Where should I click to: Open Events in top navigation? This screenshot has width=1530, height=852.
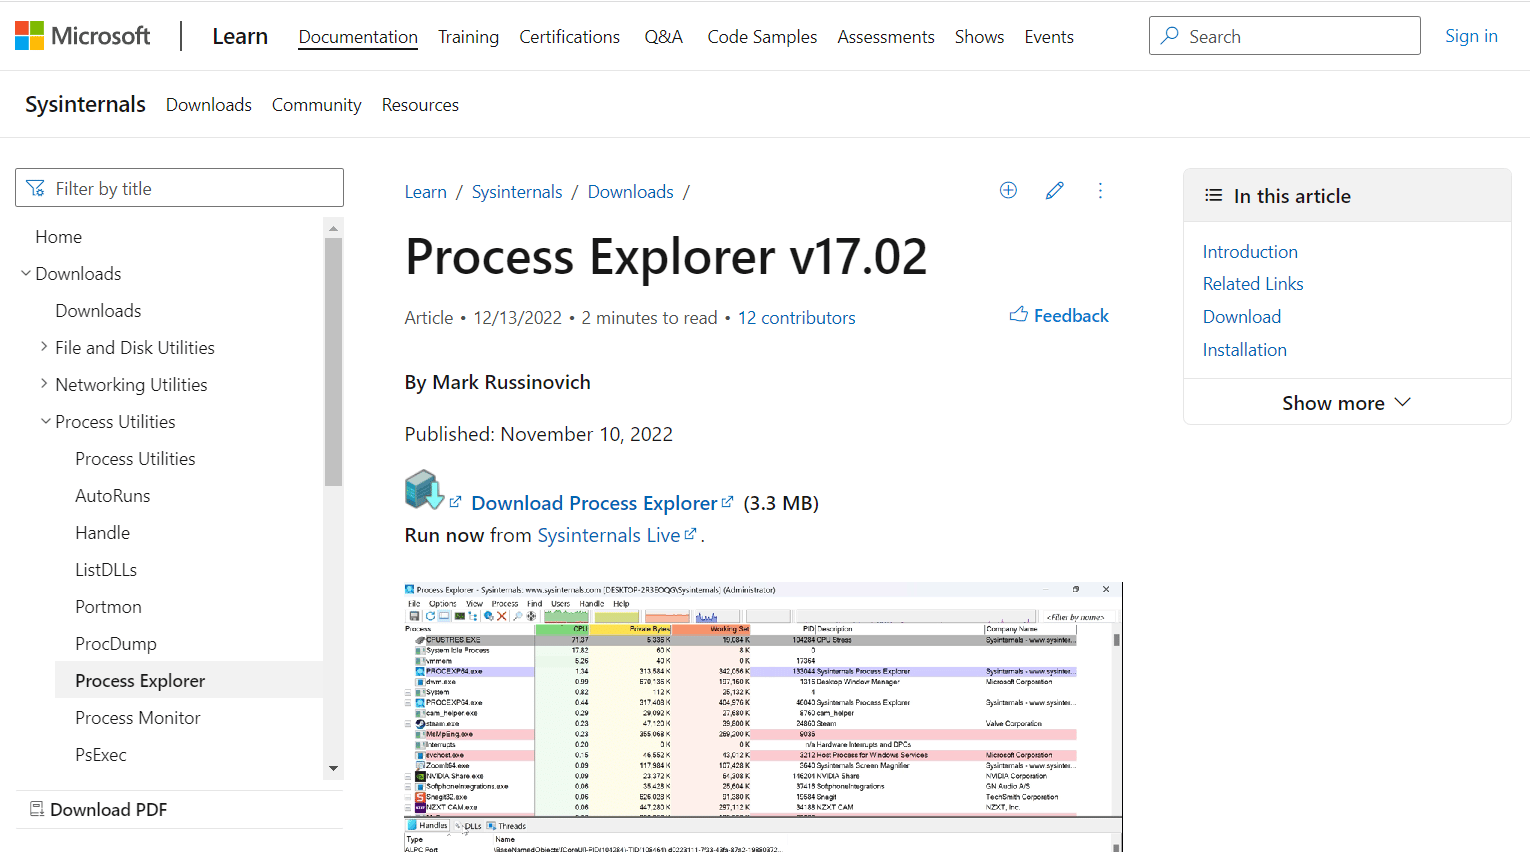click(1049, 37)
